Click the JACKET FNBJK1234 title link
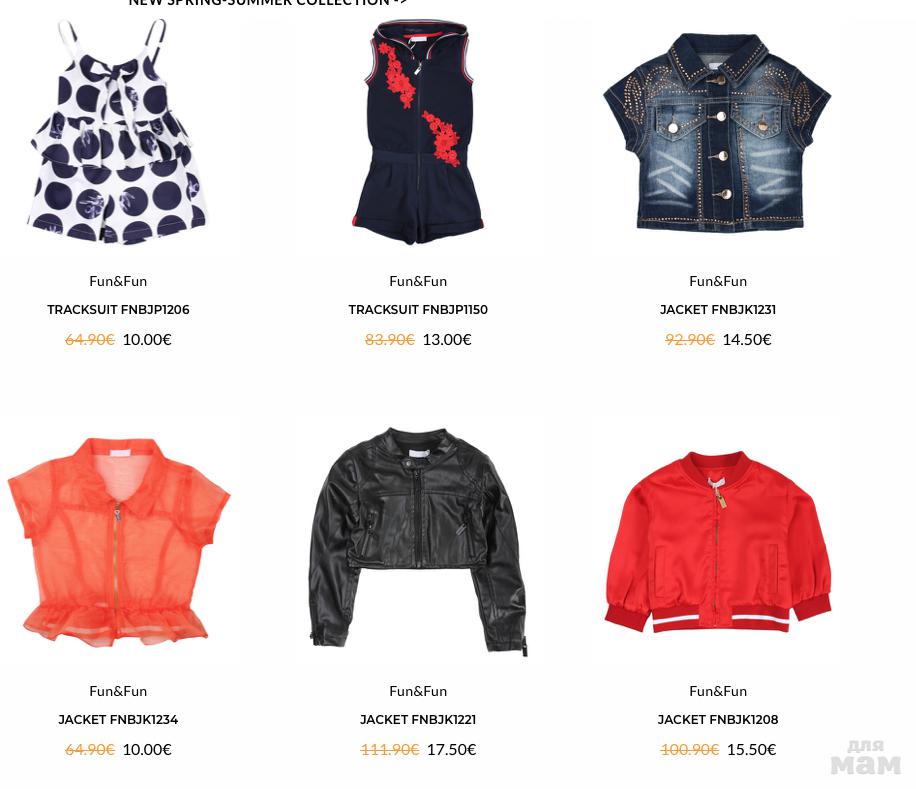Image resolution: width=916 pixels, height=789 pixels. point(118,720)
